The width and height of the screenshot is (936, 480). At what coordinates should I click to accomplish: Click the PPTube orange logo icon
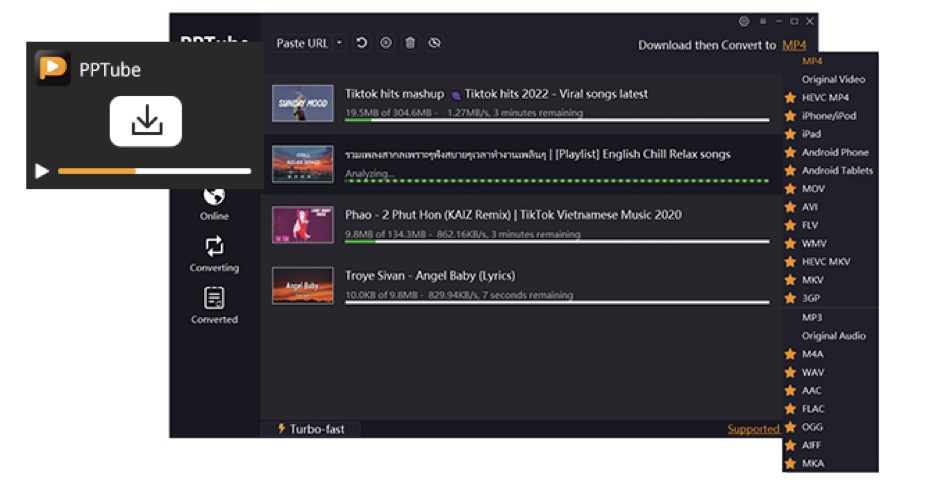(53, 68)
